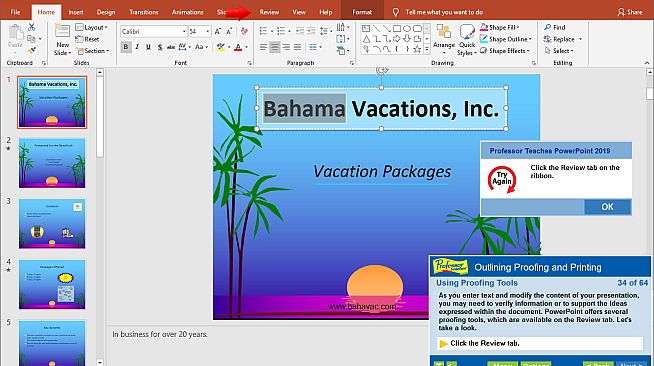
Task: Collapse the ribbon with arrow
Action: click(646, 63)
